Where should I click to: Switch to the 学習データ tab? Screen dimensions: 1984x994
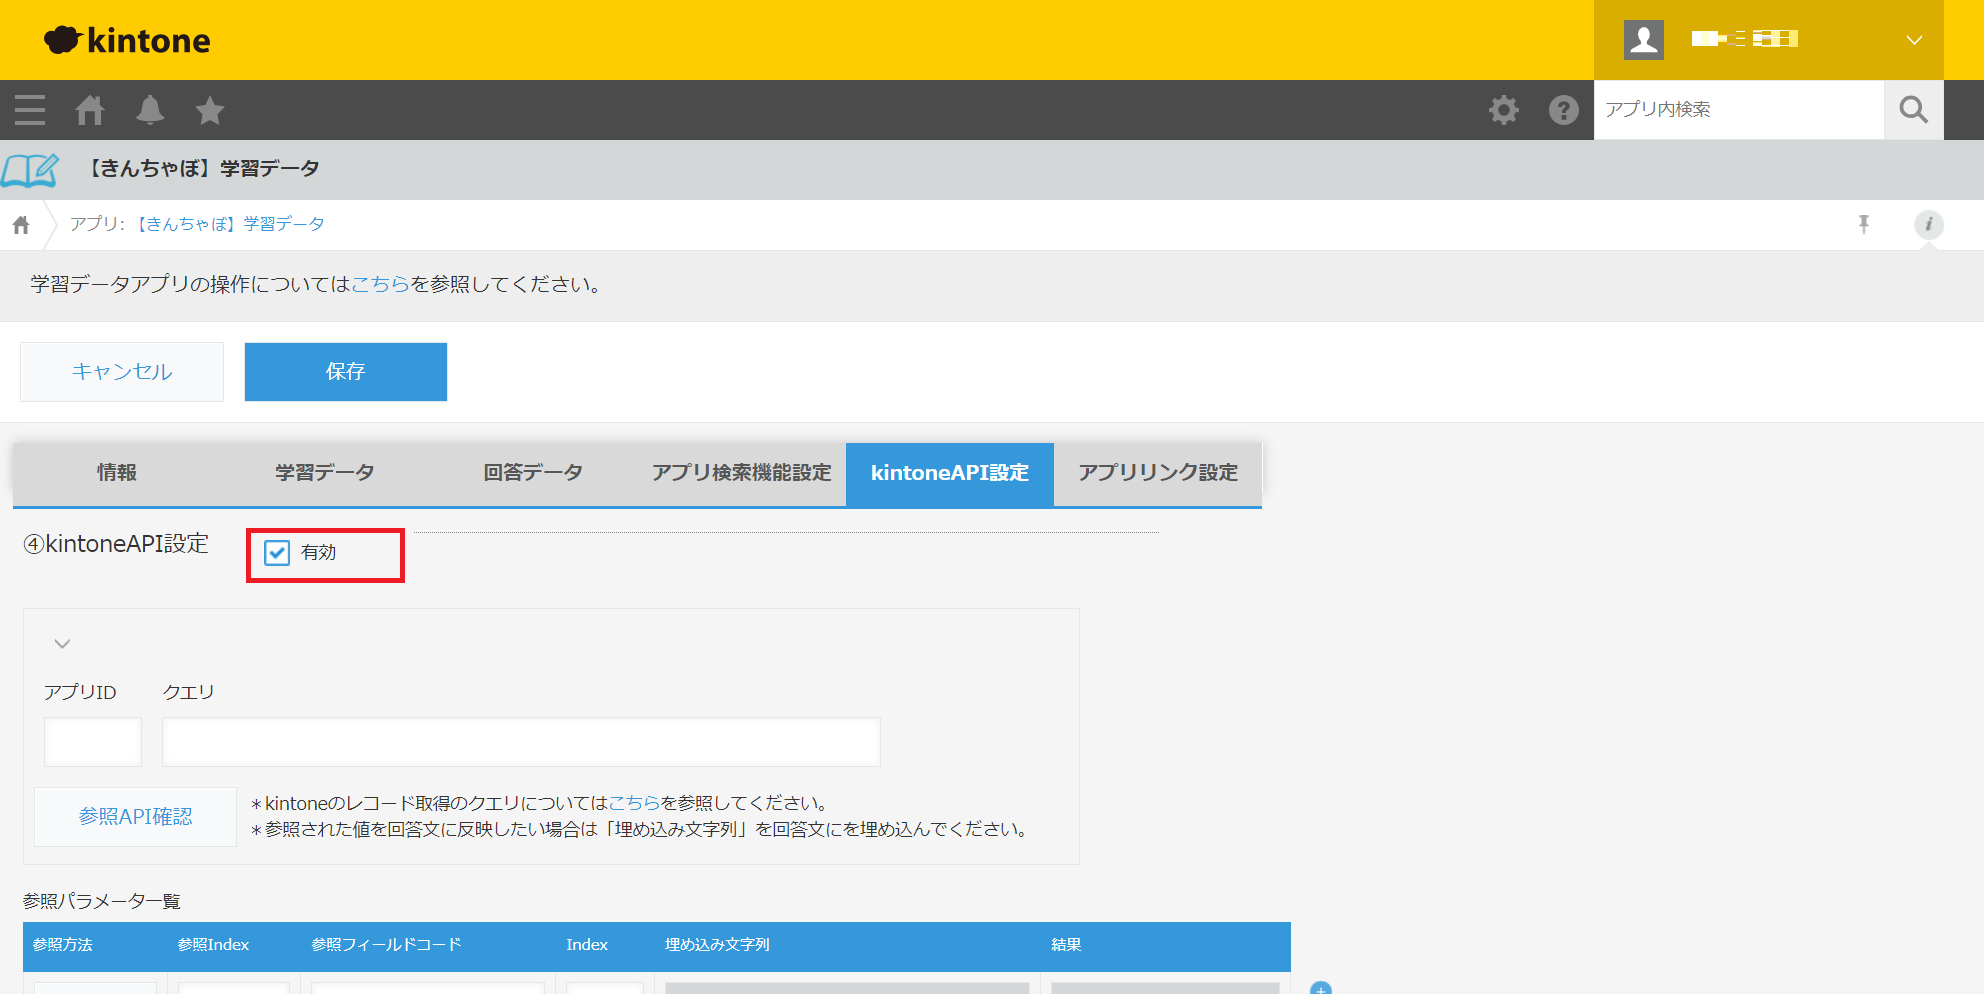[x=324, y=473]
